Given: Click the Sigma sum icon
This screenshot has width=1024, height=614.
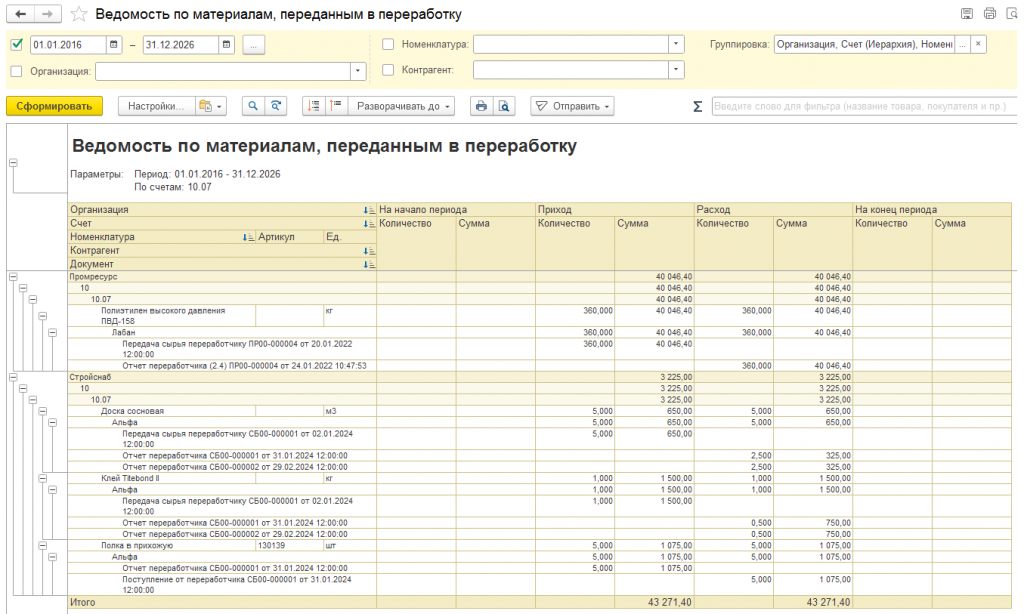Looking at the screenshot, I should point(697,106).
